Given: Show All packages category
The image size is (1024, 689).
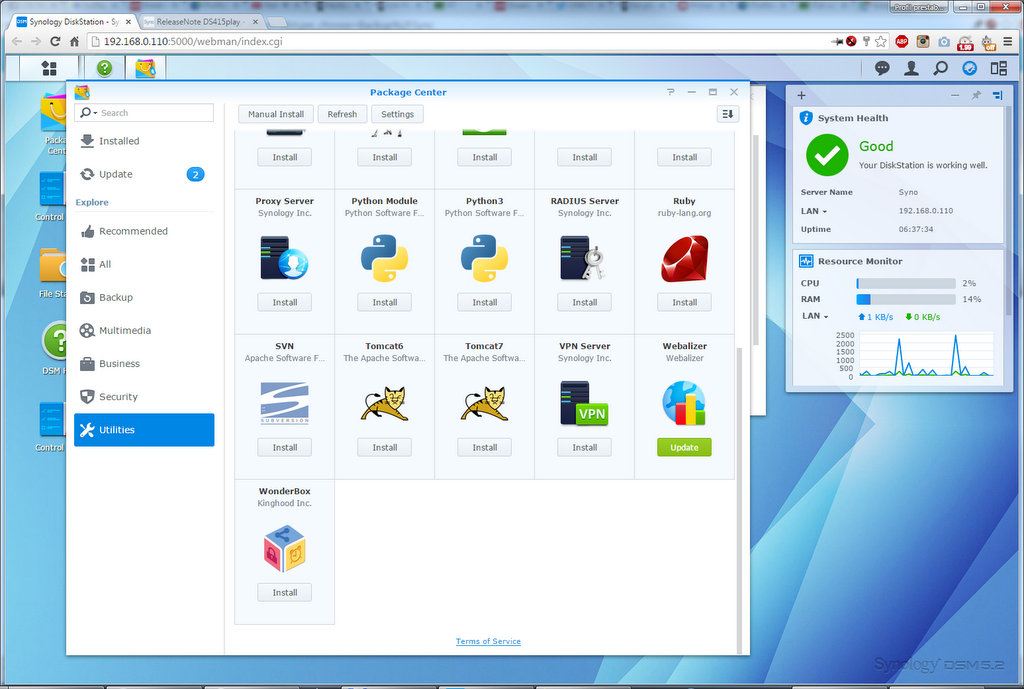Looking at the screenshot, I should coord(144,264).
